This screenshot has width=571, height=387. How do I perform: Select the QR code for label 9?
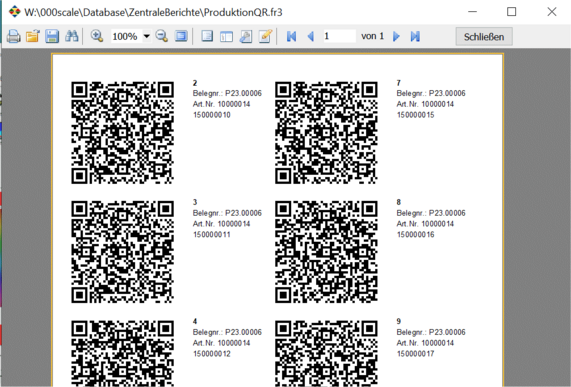click(x=326, y=353)
